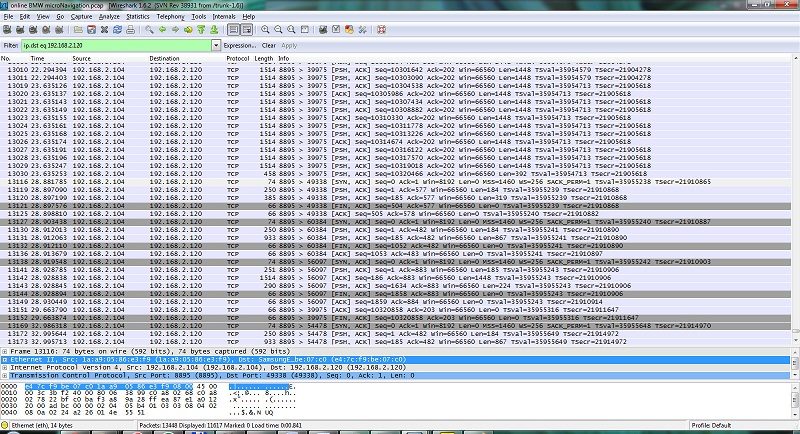Click the green display filter field
This screenshot has height=434, width=800.
(116, 45)
